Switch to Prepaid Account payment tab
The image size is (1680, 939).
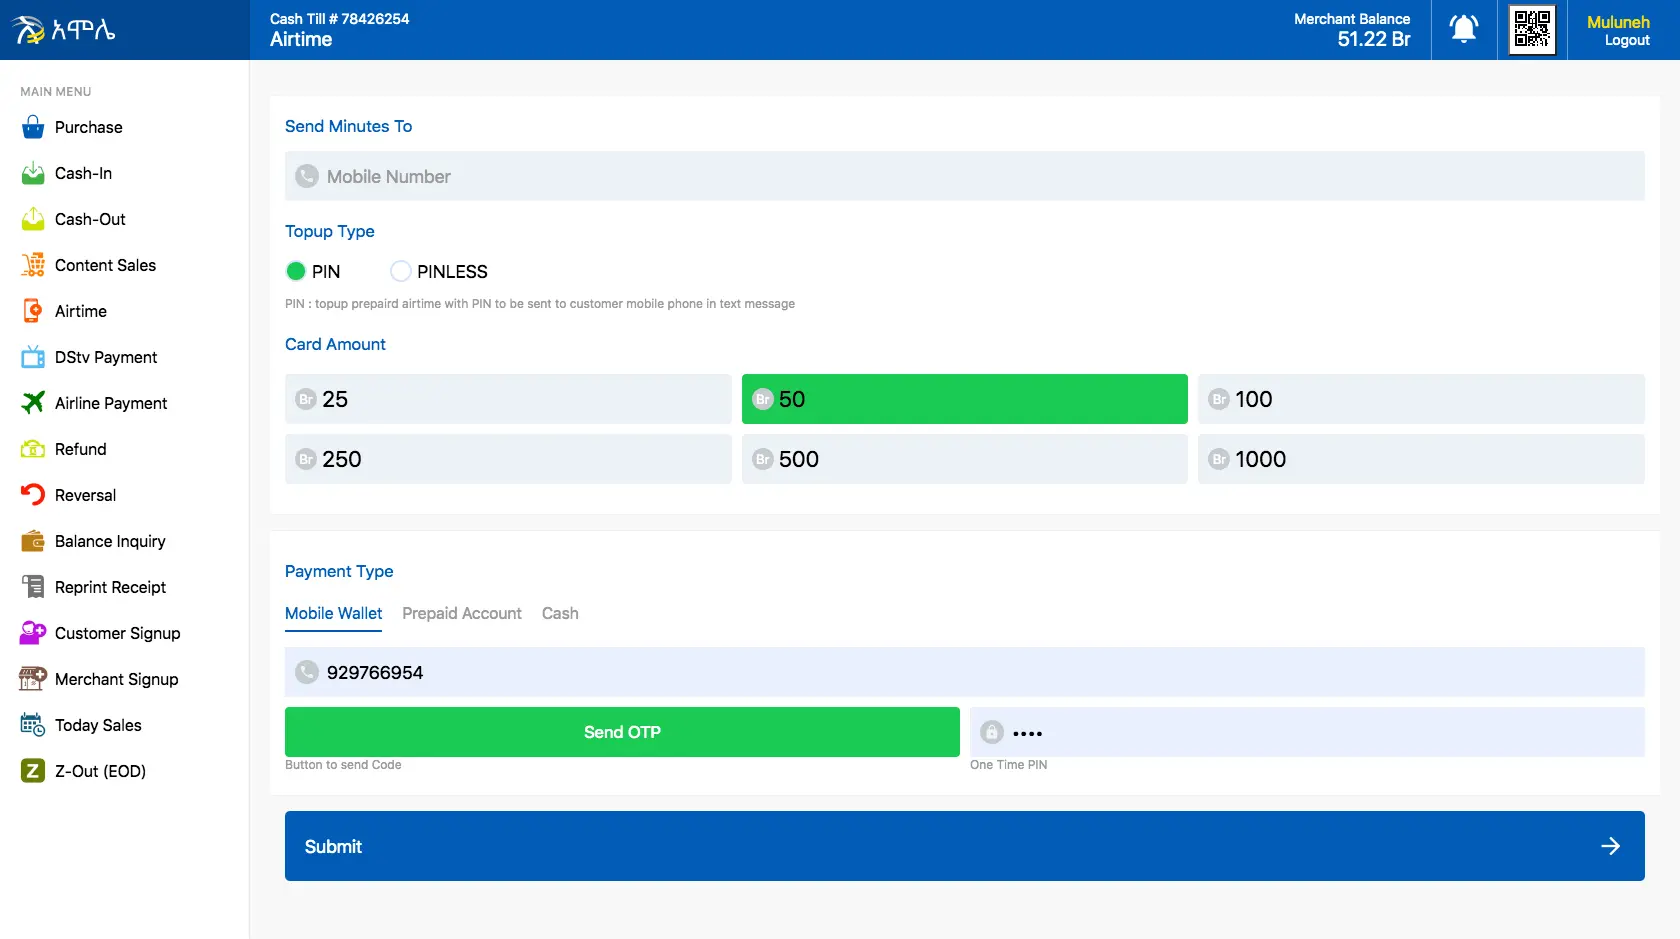click(461, 613)
